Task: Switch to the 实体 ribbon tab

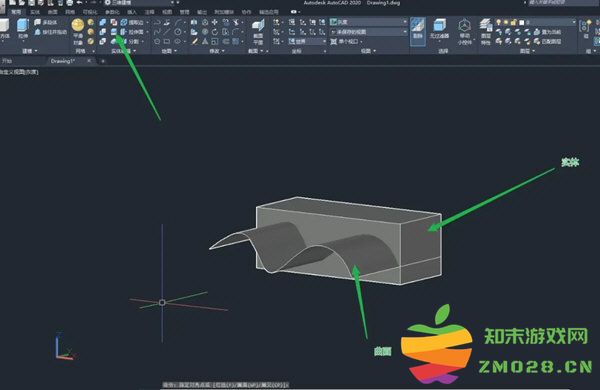Action: [35, 12]
